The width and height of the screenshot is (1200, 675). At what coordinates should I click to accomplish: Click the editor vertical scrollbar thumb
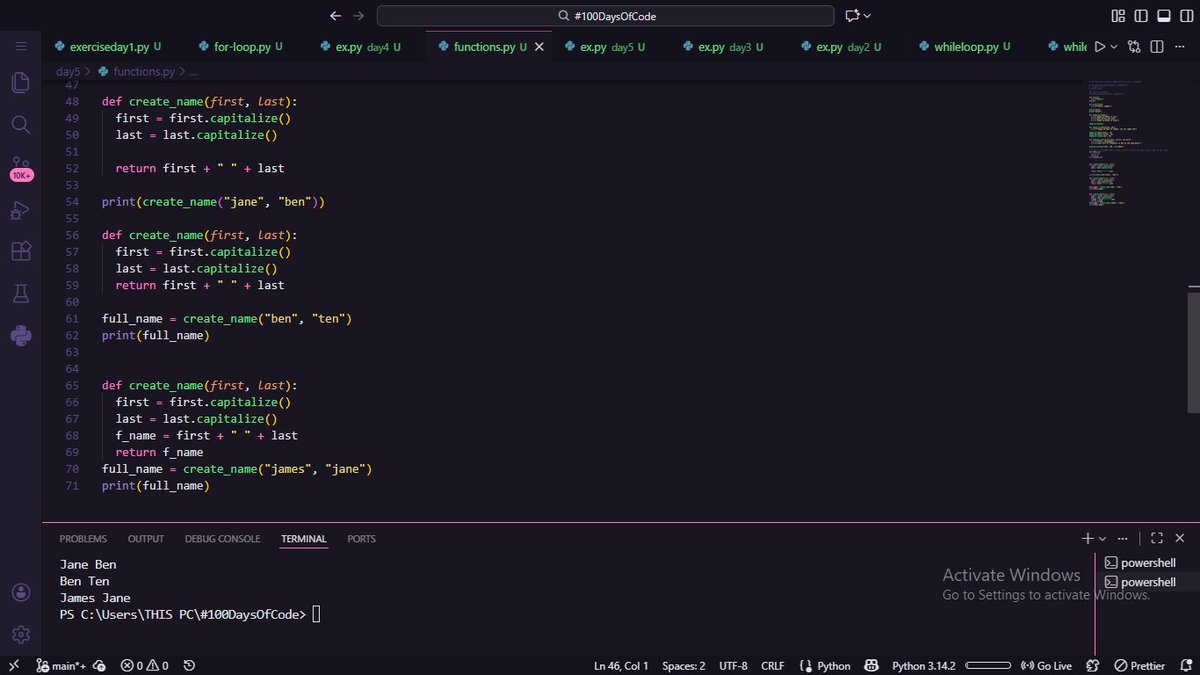pyautogui.click(x=1193, y=352)
